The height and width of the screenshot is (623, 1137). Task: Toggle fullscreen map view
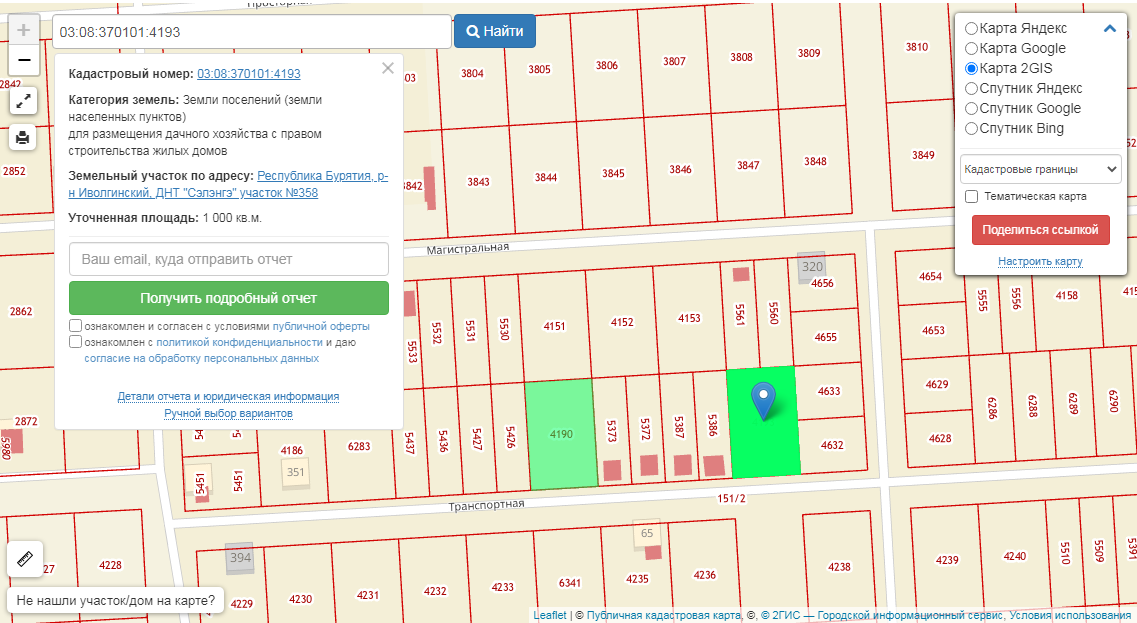tap(23, 100)
